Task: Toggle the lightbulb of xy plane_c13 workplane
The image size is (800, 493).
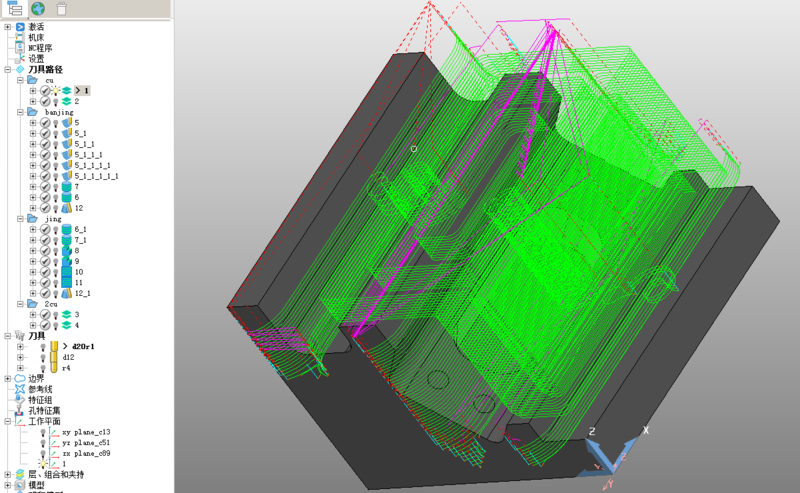Action: click(43, 432)
